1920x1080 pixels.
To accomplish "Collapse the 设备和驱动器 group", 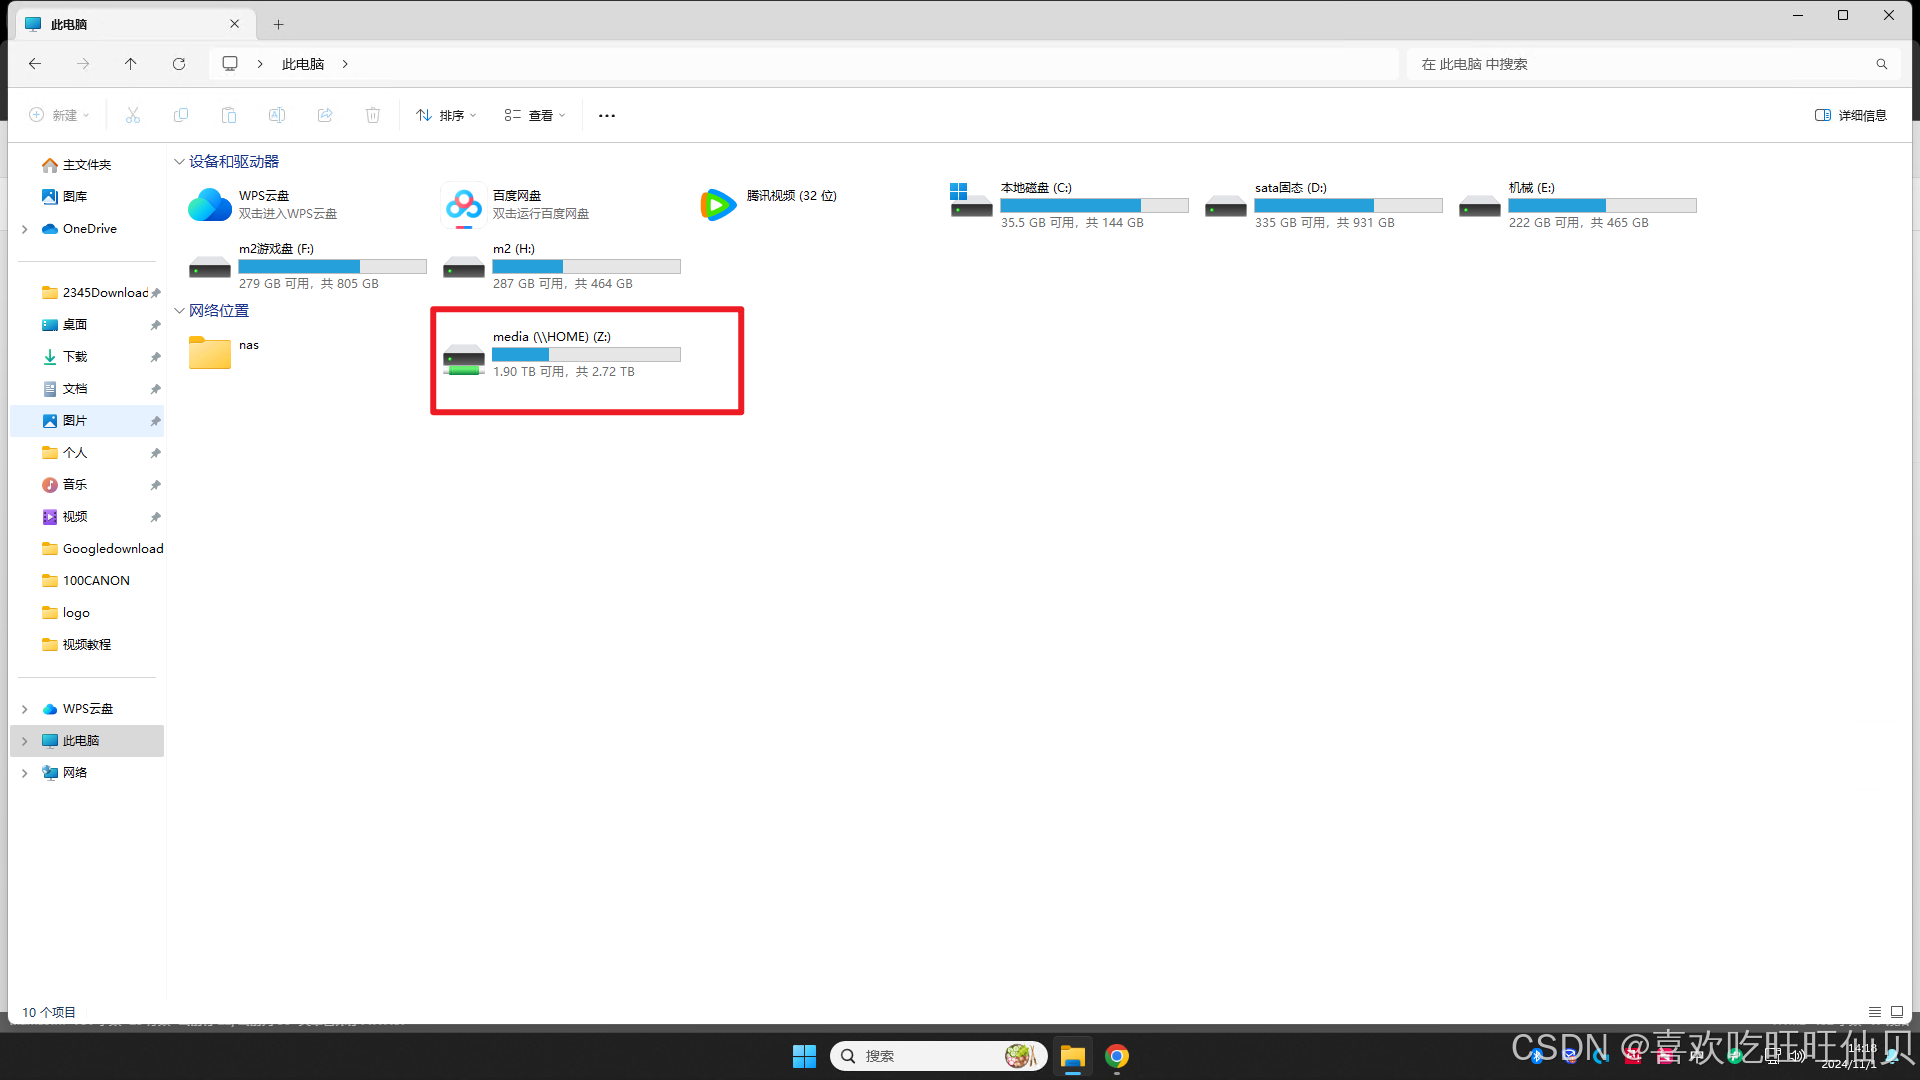I will (179, 162).
